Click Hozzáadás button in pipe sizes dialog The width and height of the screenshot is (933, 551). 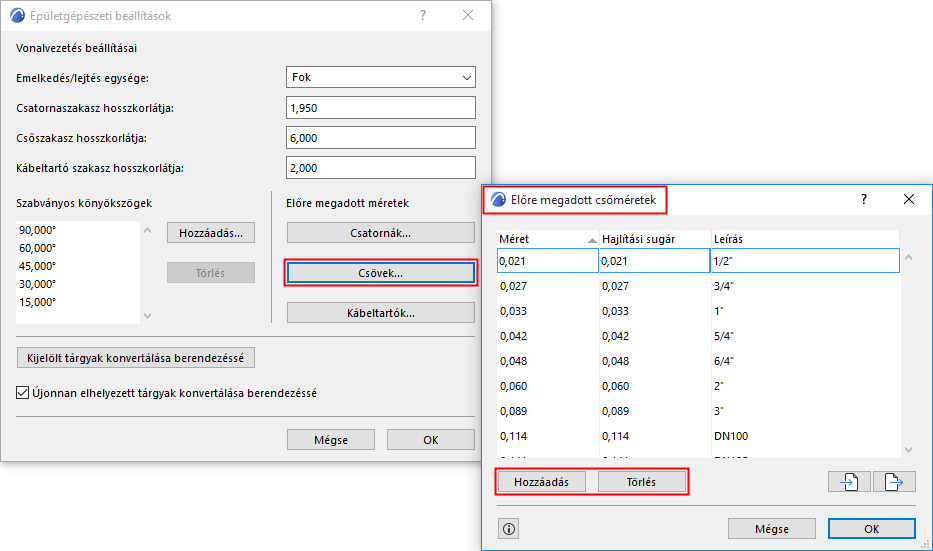pos(541,481)
